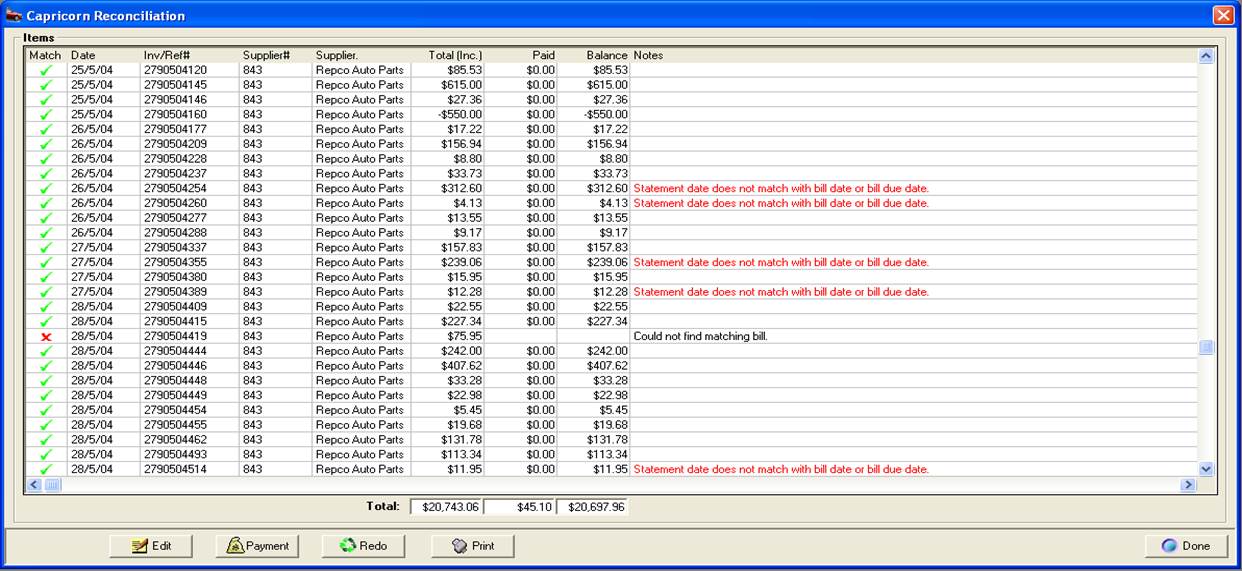The width and height of the screenshot is (1242, 571).
Task: Click the green Redo arrows icon
Action: 347,546
